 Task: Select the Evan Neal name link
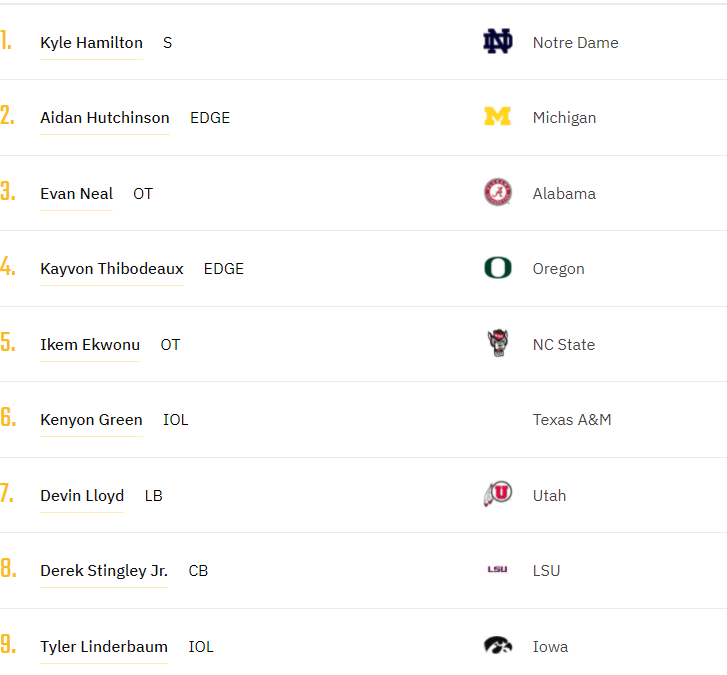76,194
